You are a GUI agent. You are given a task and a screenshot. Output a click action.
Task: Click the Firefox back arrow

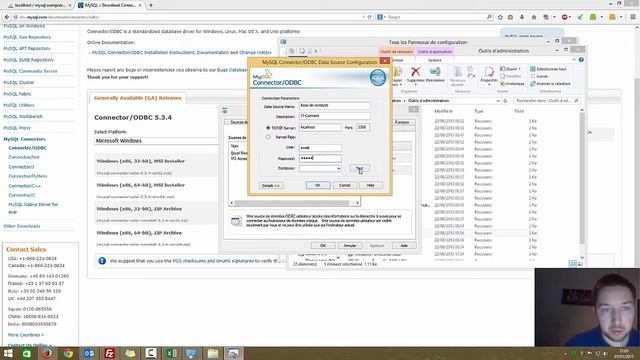coord(7,17)
